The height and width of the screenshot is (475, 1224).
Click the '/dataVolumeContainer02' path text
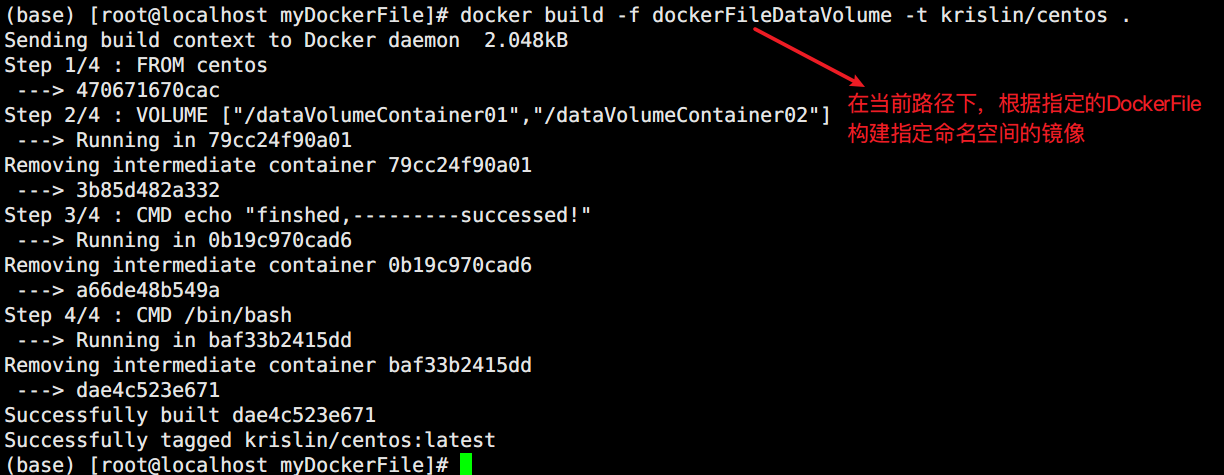click(x=676, y=115)
